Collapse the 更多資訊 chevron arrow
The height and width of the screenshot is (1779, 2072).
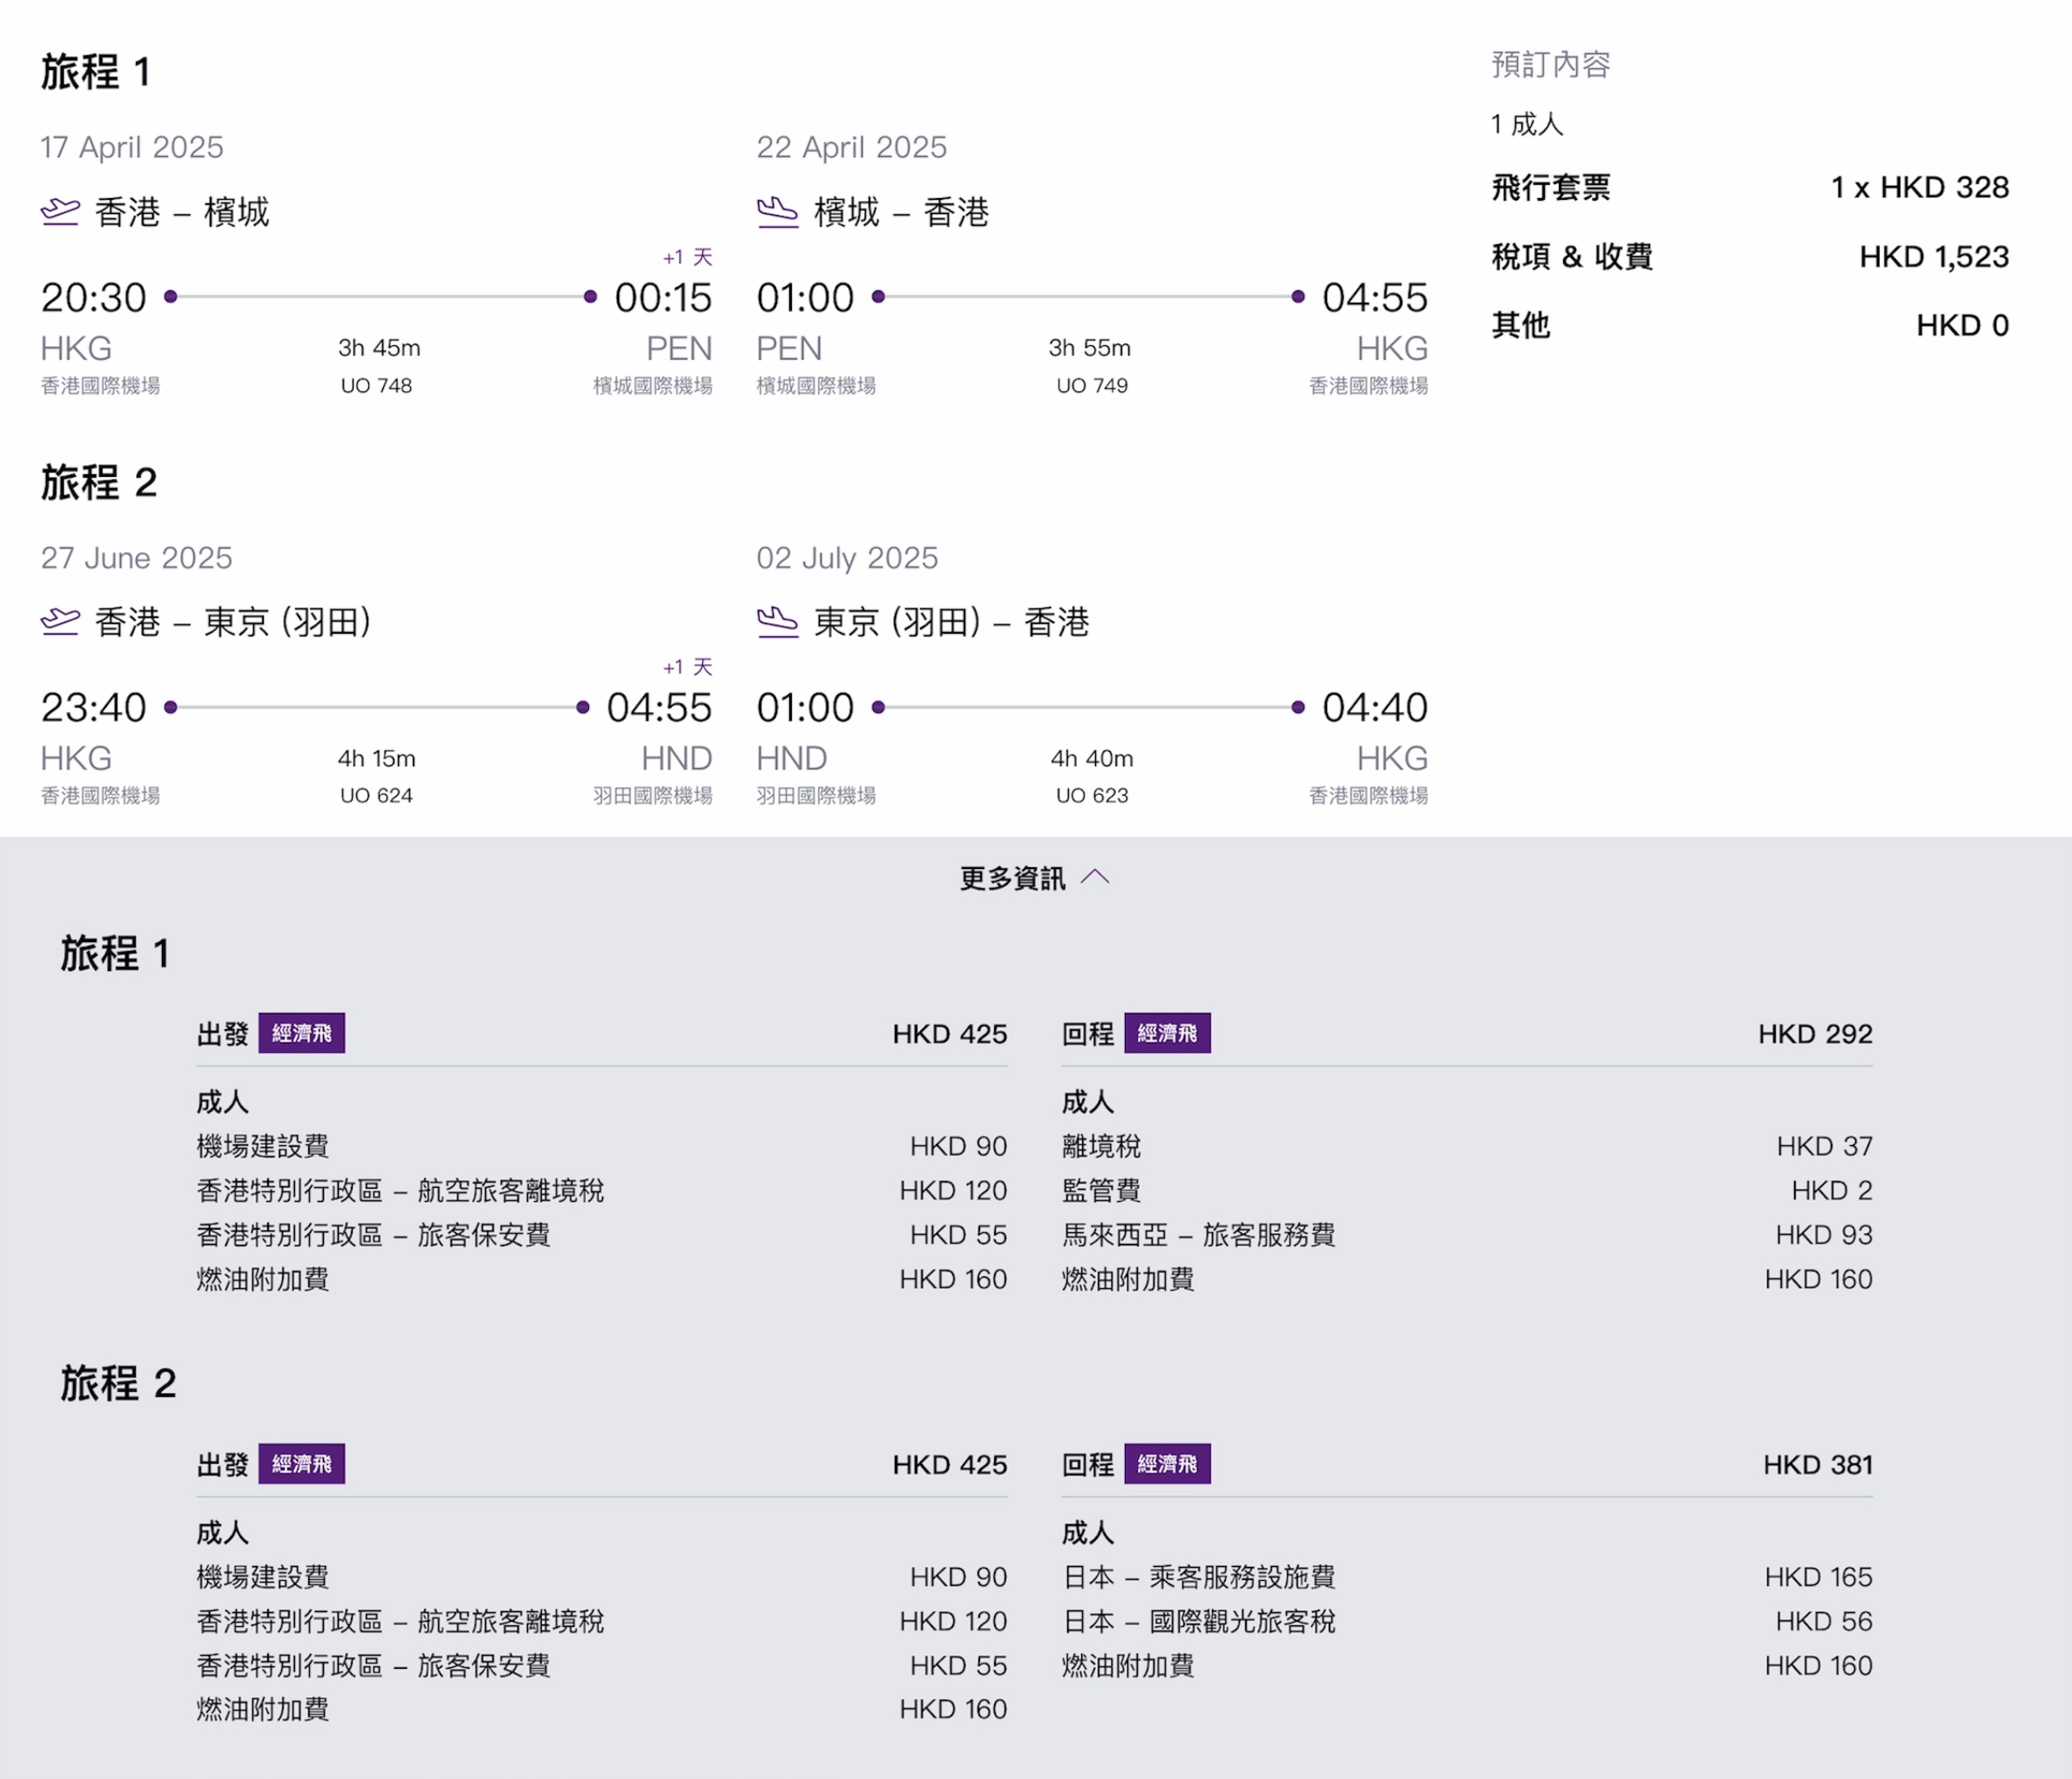1095,878
